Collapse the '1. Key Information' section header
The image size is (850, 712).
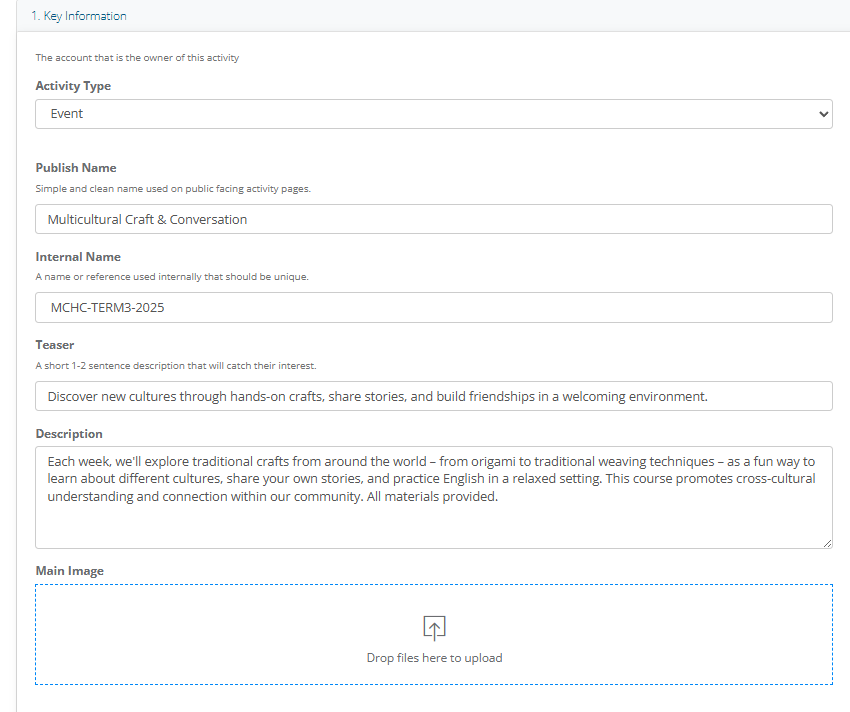tap(79, 16)
